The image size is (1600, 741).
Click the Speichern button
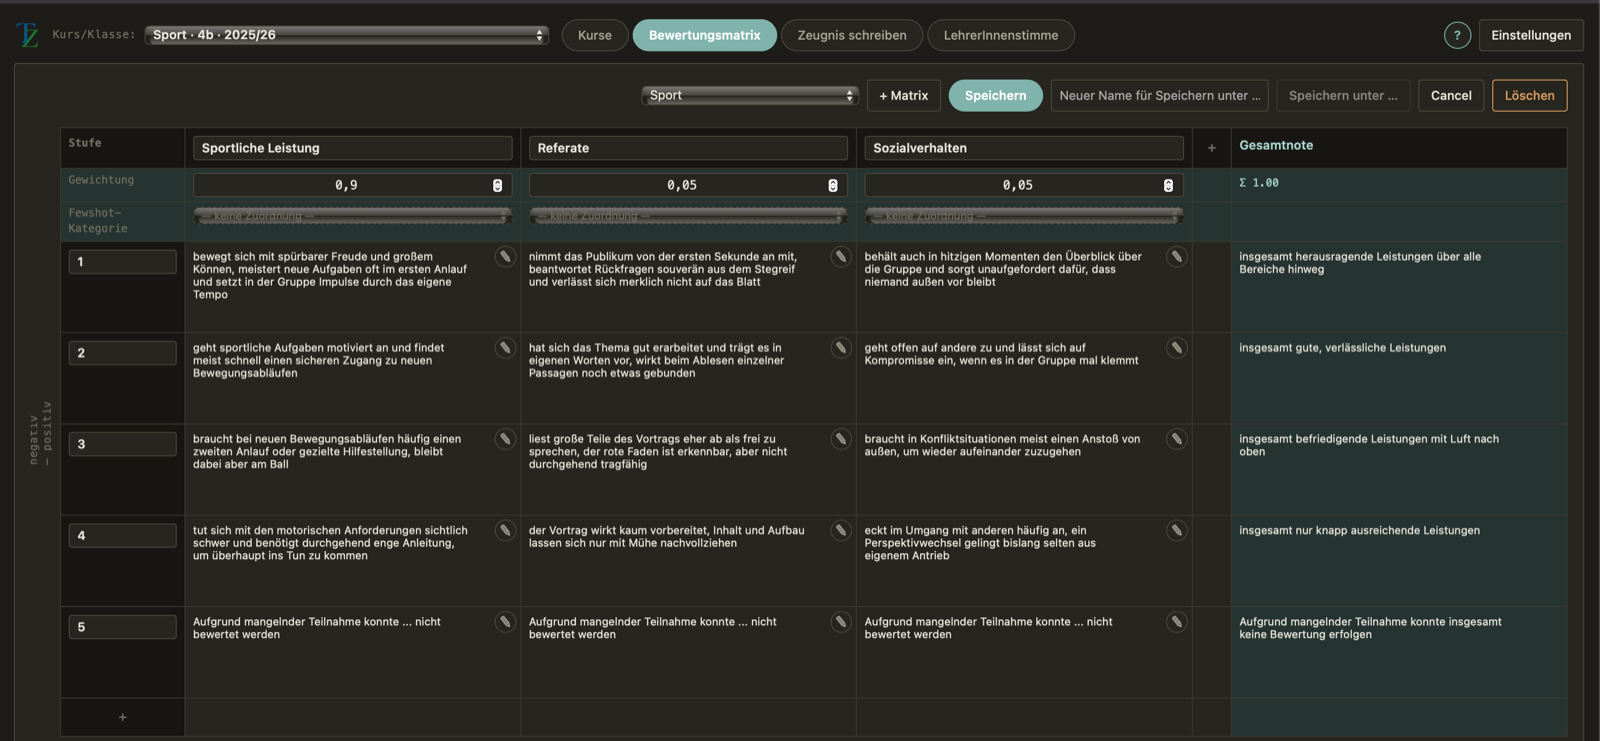coord(995,95)
